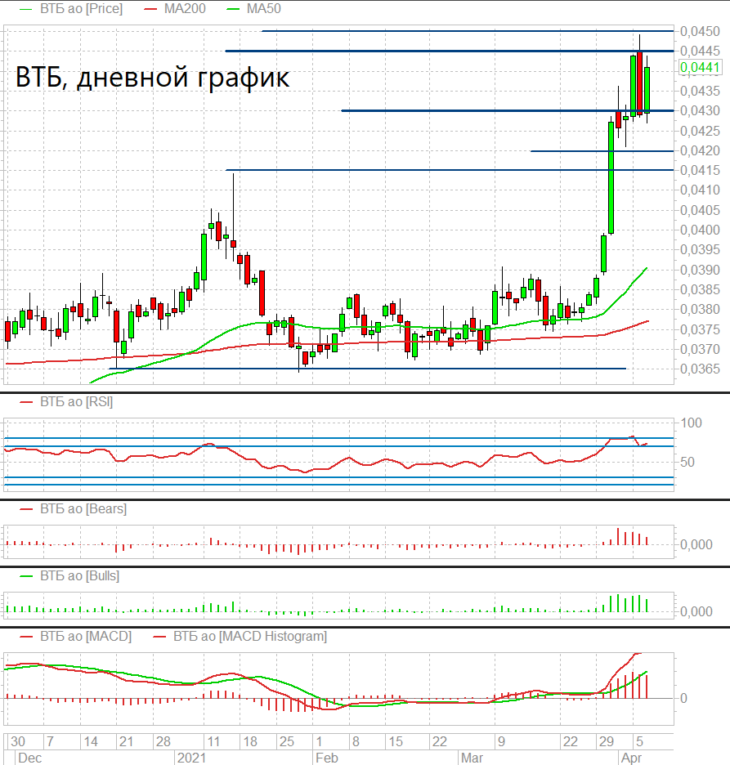This screenshot has width=730, height=765.
Task: Click the date label 11 on time axis
Action: click(x=213, y=742)
